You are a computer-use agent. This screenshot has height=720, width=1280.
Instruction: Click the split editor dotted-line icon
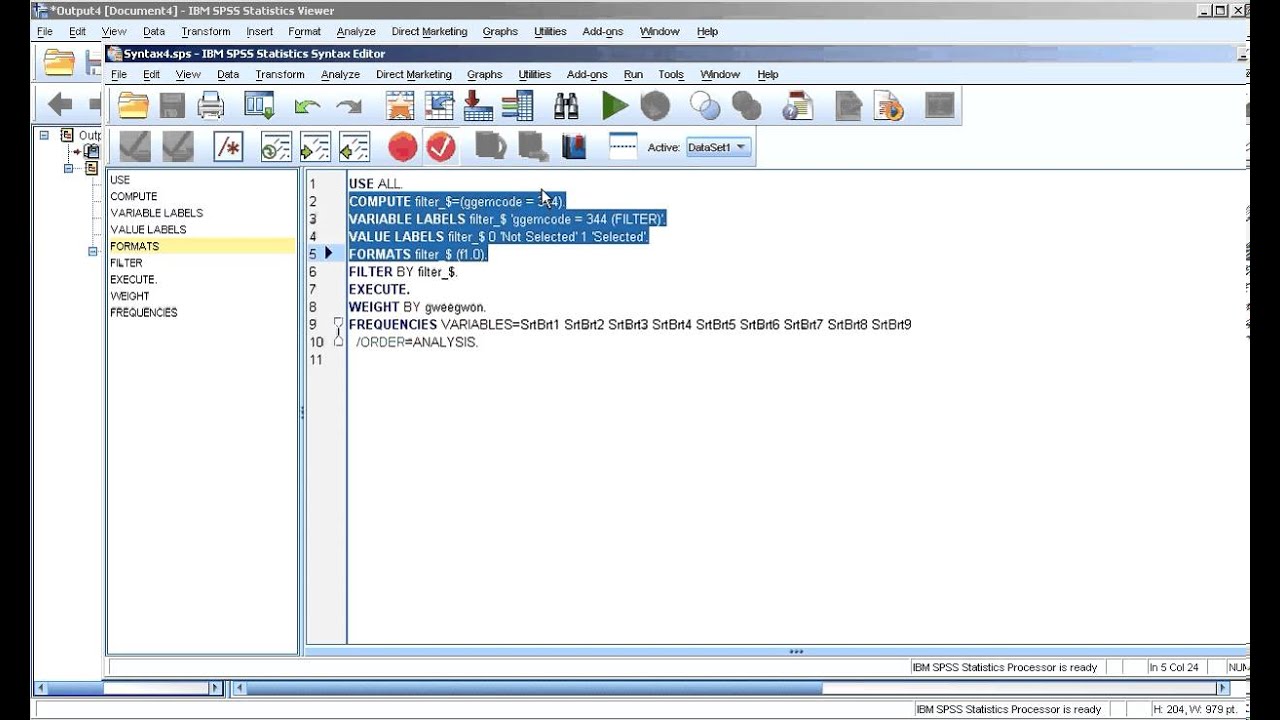point(623,147)
